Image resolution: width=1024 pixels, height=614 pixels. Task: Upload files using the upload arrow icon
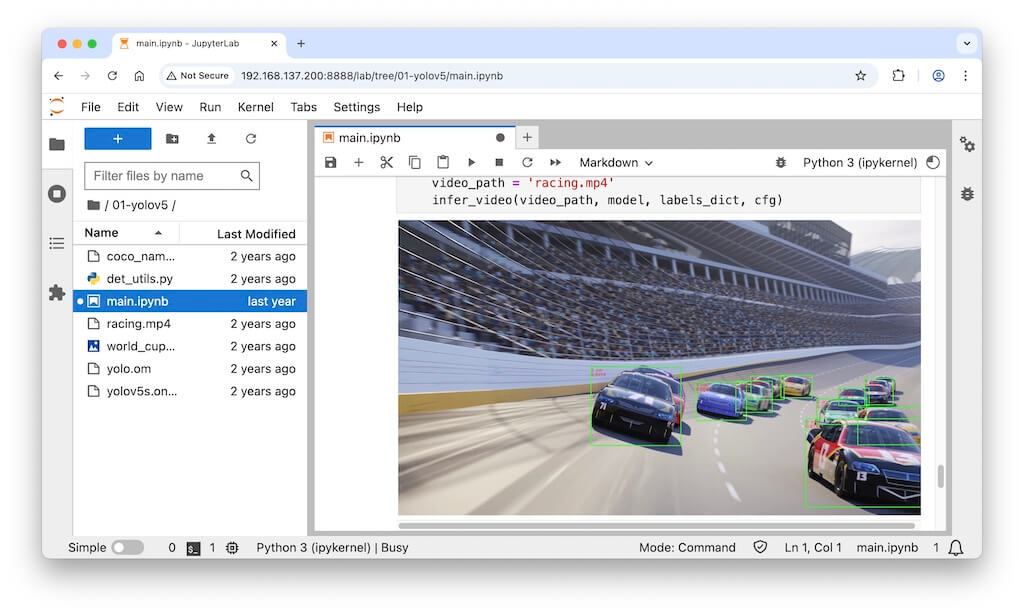pos(211,139)
